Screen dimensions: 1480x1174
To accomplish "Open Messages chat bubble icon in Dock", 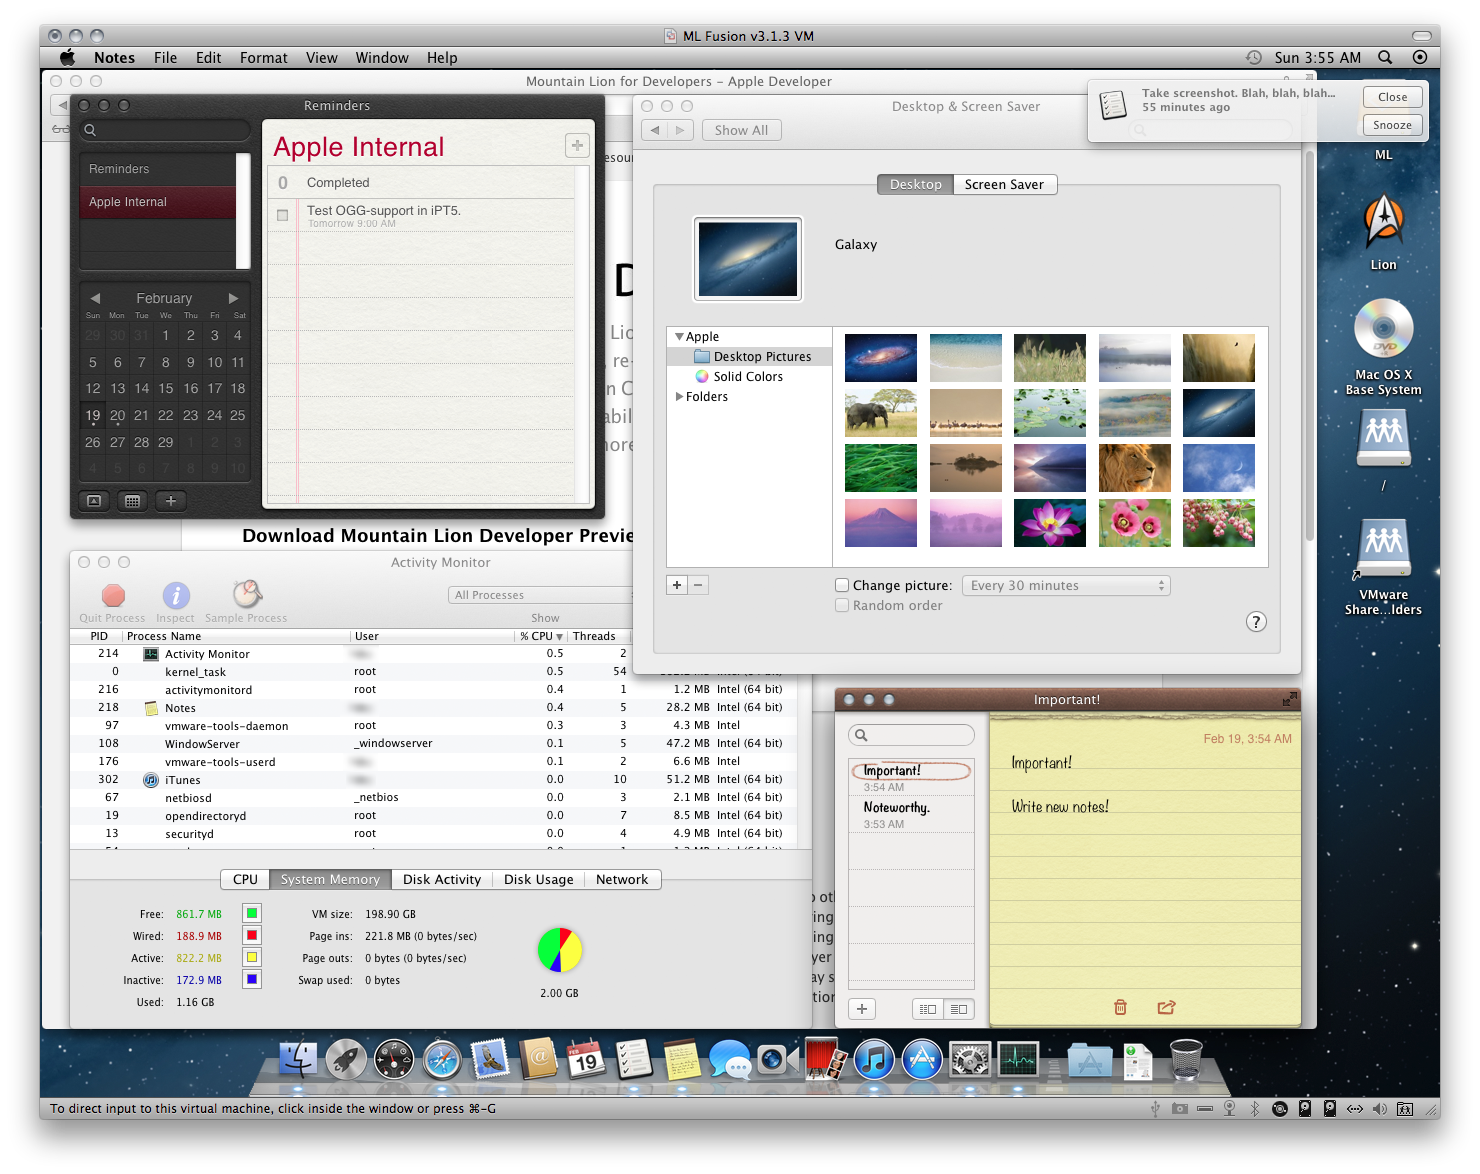I will pyautogui.click(x=730, y=1060).
